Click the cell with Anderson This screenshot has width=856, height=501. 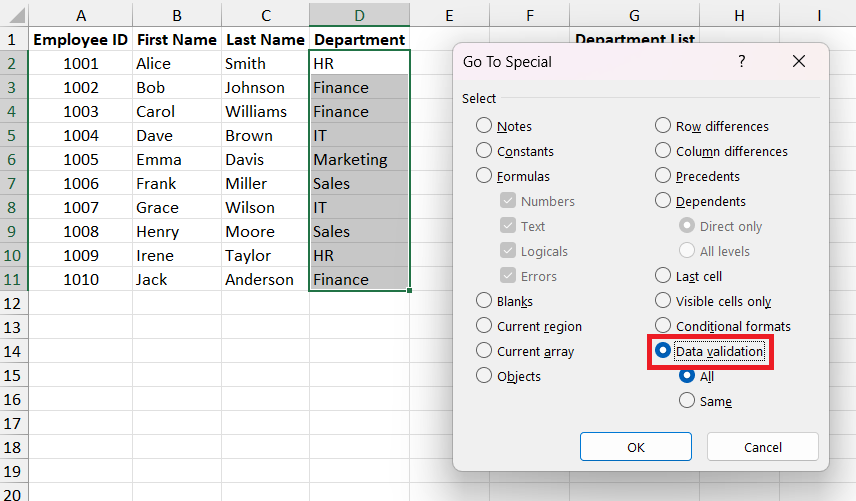(265, 279)
